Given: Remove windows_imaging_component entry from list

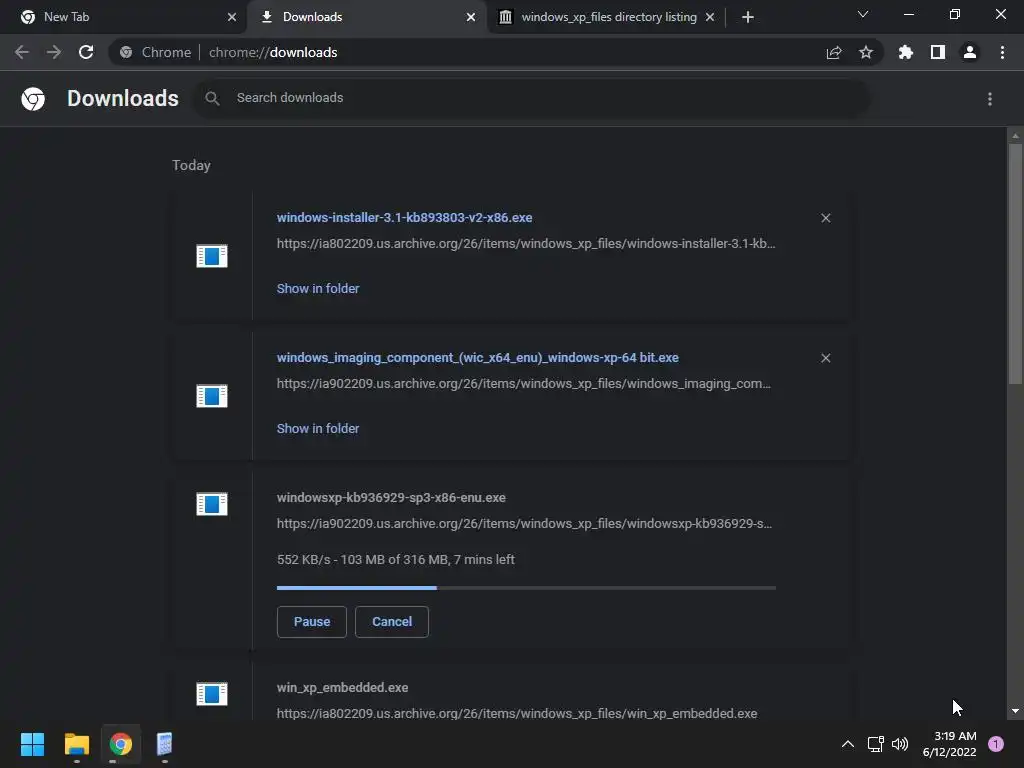Looking at the screenshot, I should pos(825,359).
